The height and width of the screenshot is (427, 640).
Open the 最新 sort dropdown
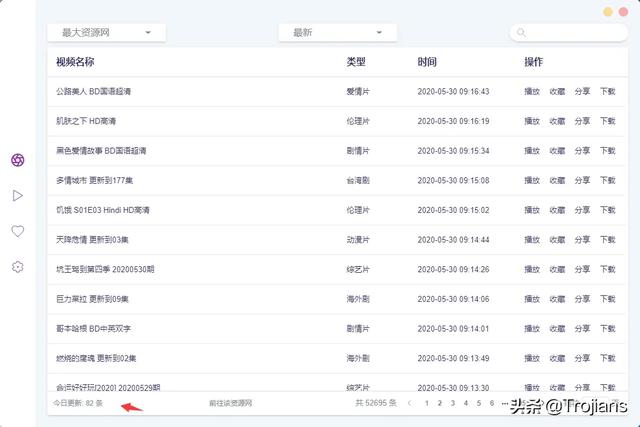(337, 33)
